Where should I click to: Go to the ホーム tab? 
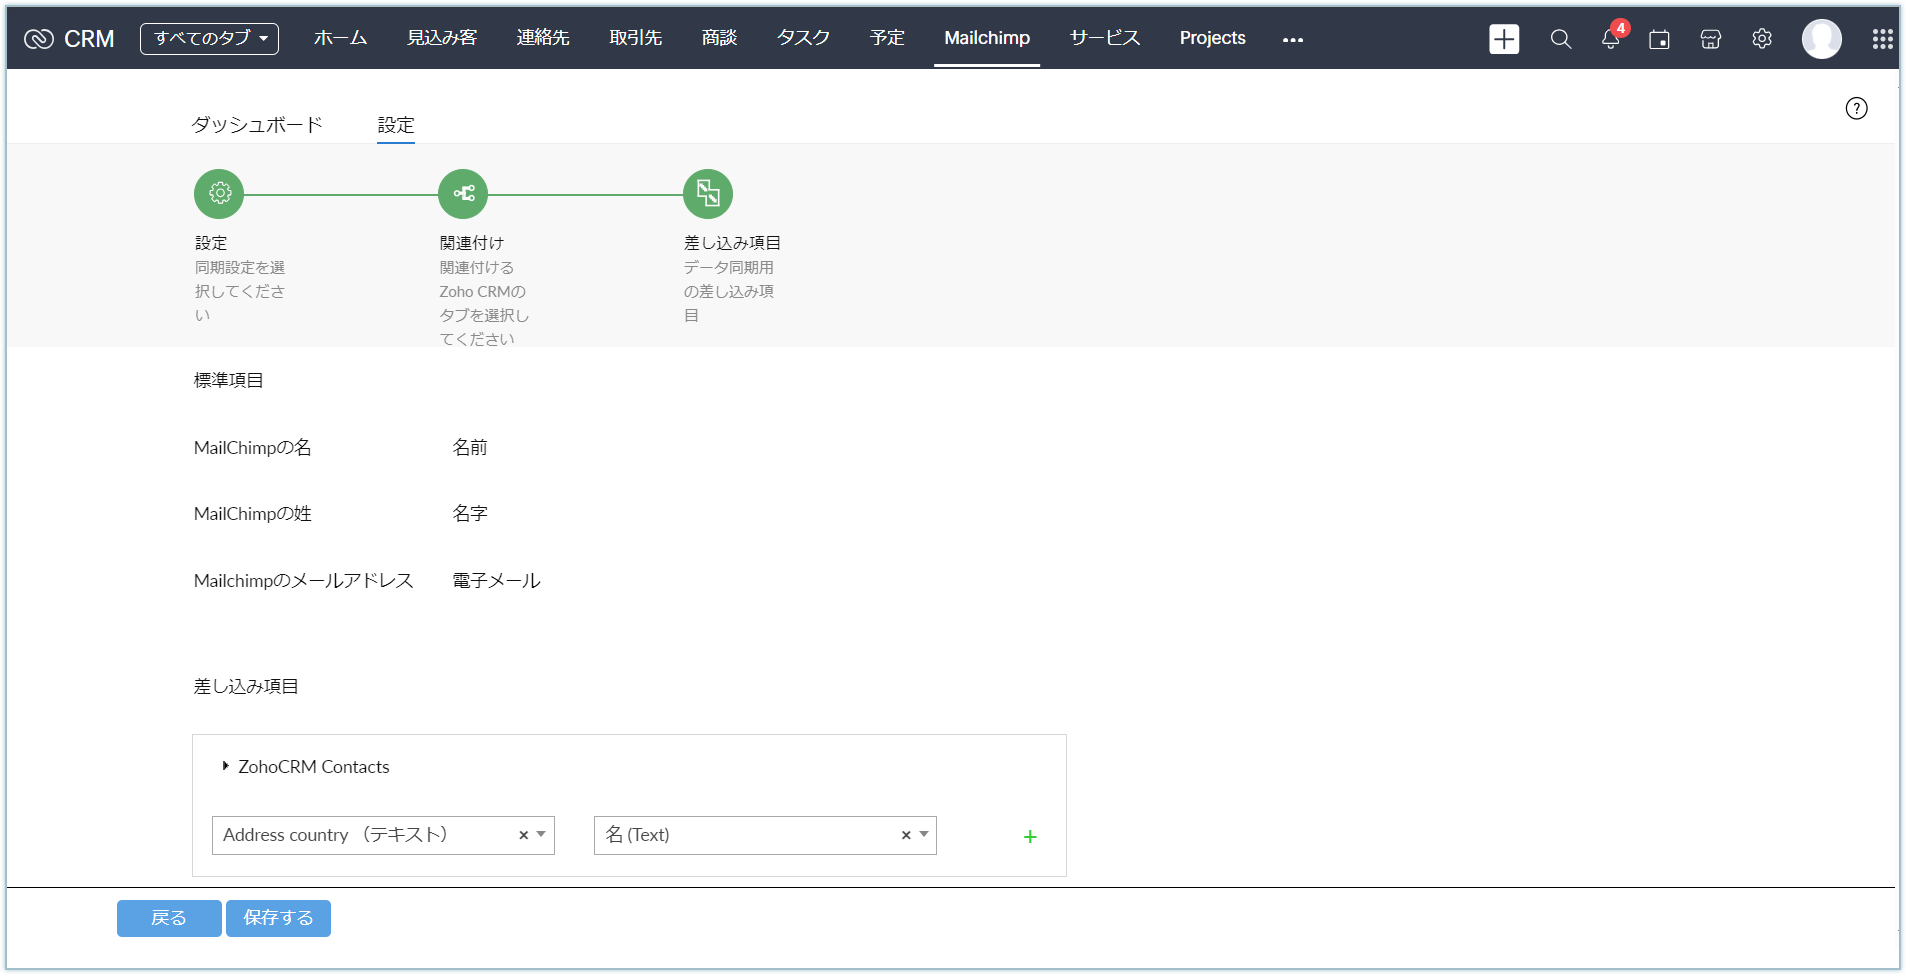click(x=341, y=38)
